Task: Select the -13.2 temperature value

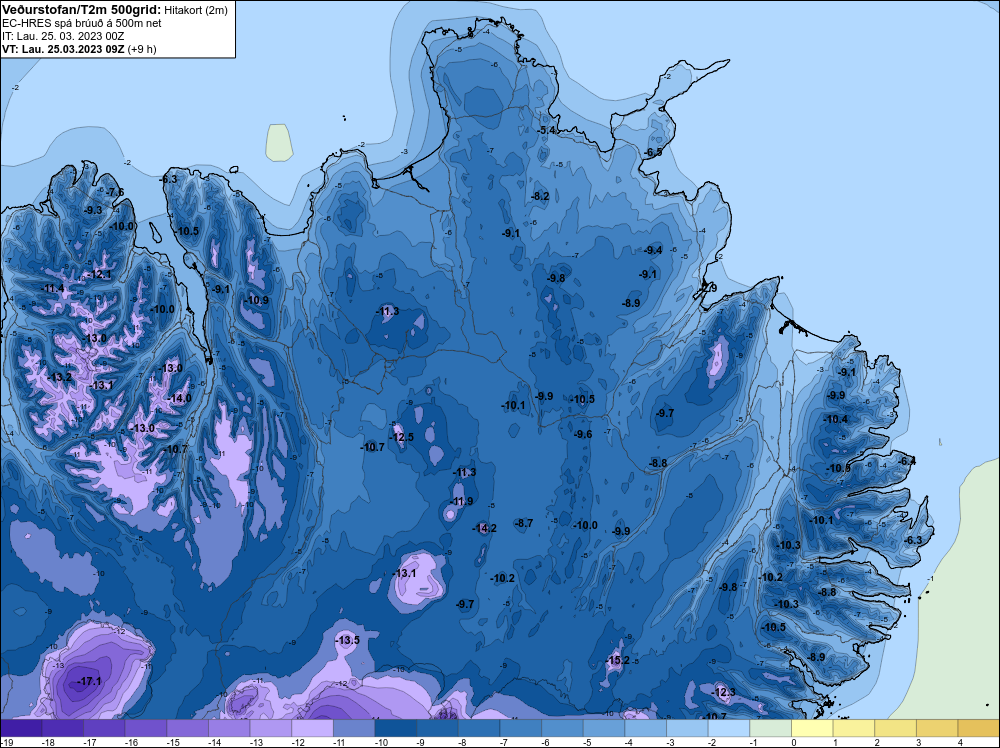Action: coord(60,377)
